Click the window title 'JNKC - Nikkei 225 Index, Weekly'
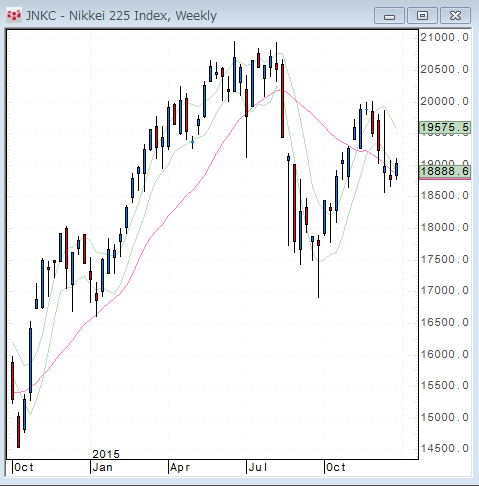The height and width of the screenshot is (486, 479). [x=121, y=16]
